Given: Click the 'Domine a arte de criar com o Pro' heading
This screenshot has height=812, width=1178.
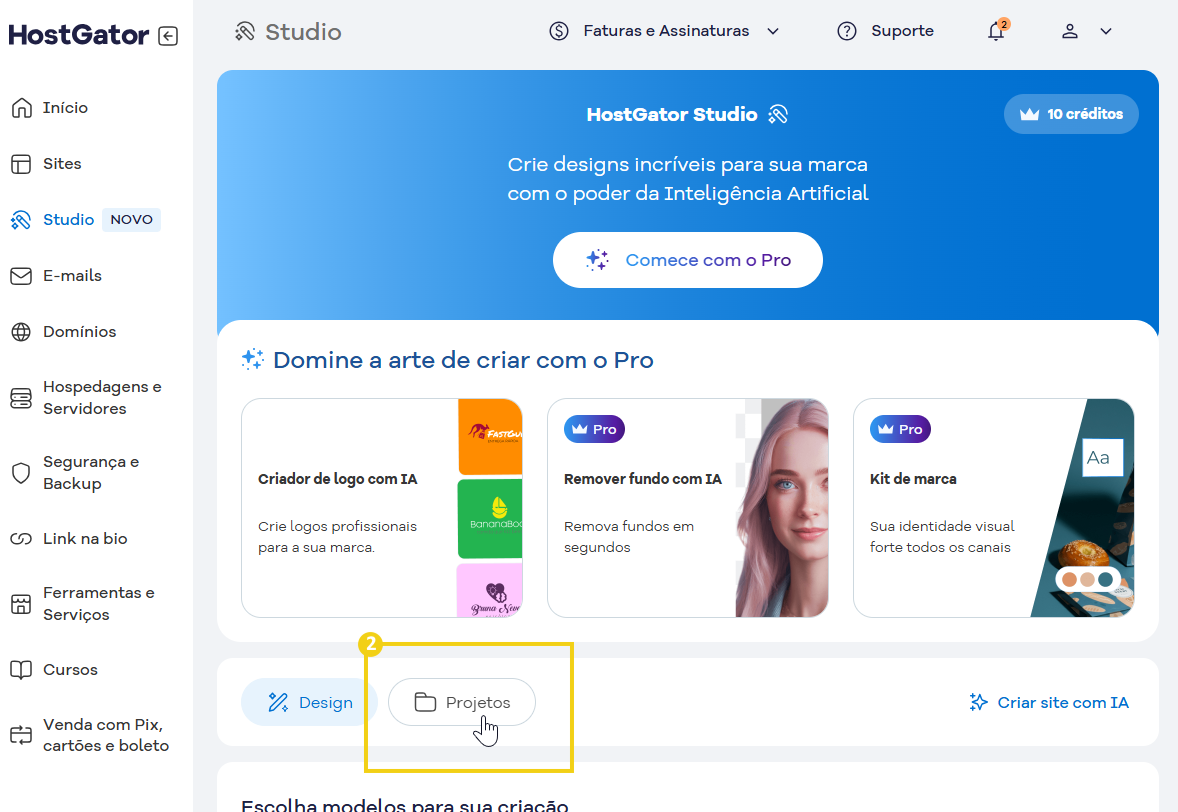Looking at the screenshot, I should [x=464, y=360].
